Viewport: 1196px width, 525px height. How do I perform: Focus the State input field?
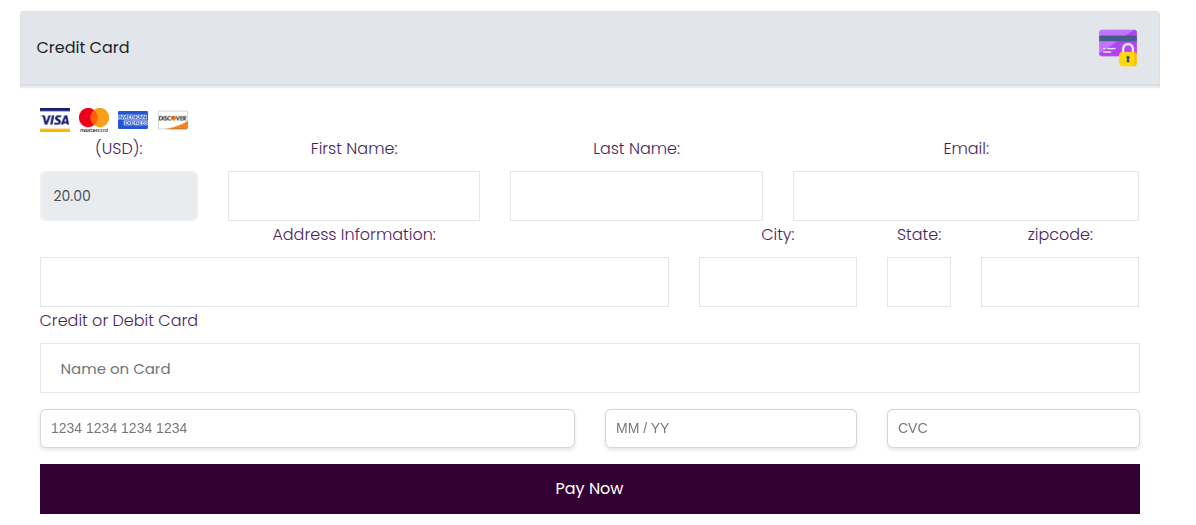[919, 282]
